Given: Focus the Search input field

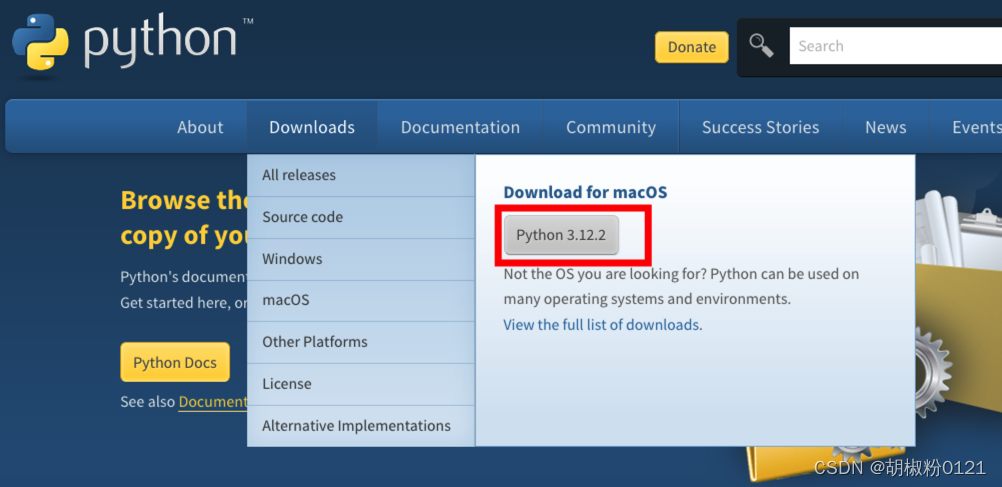Looking at the screenshot, I should click(x=895, y=46).
